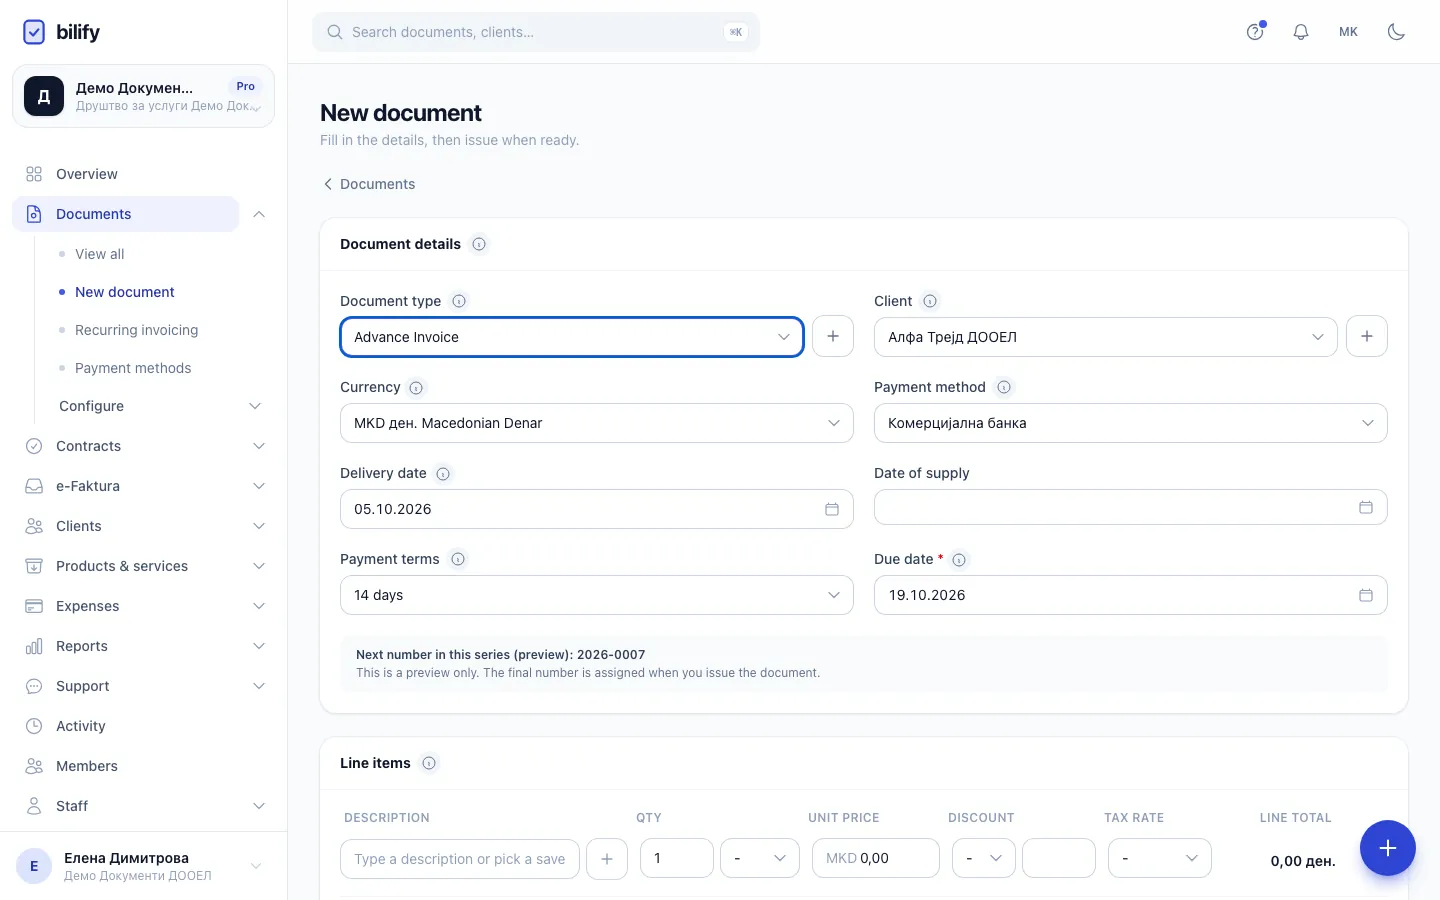Open the company switcher Демо Документи
This screenshot has width=1440, height=900.
143,96
